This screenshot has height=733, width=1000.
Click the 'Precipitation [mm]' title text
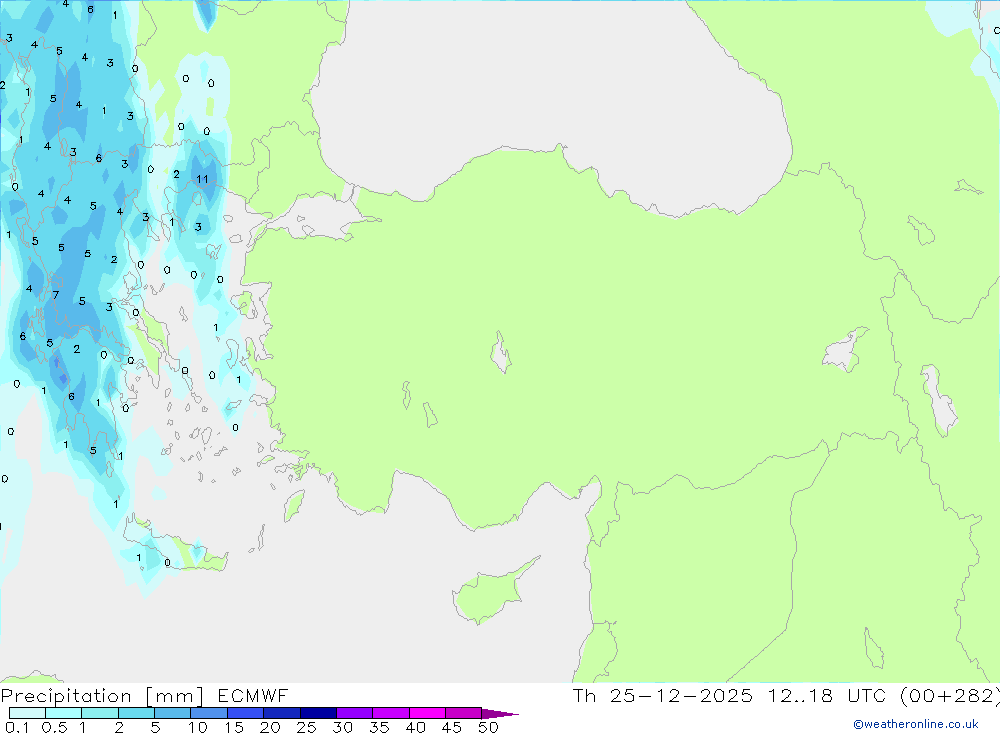point(103,696)
